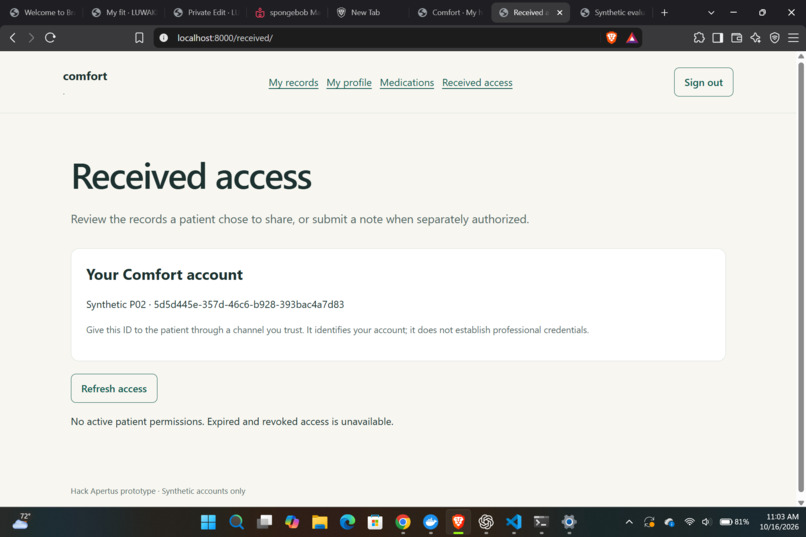Close the Received tab

(x=560, y=12)
